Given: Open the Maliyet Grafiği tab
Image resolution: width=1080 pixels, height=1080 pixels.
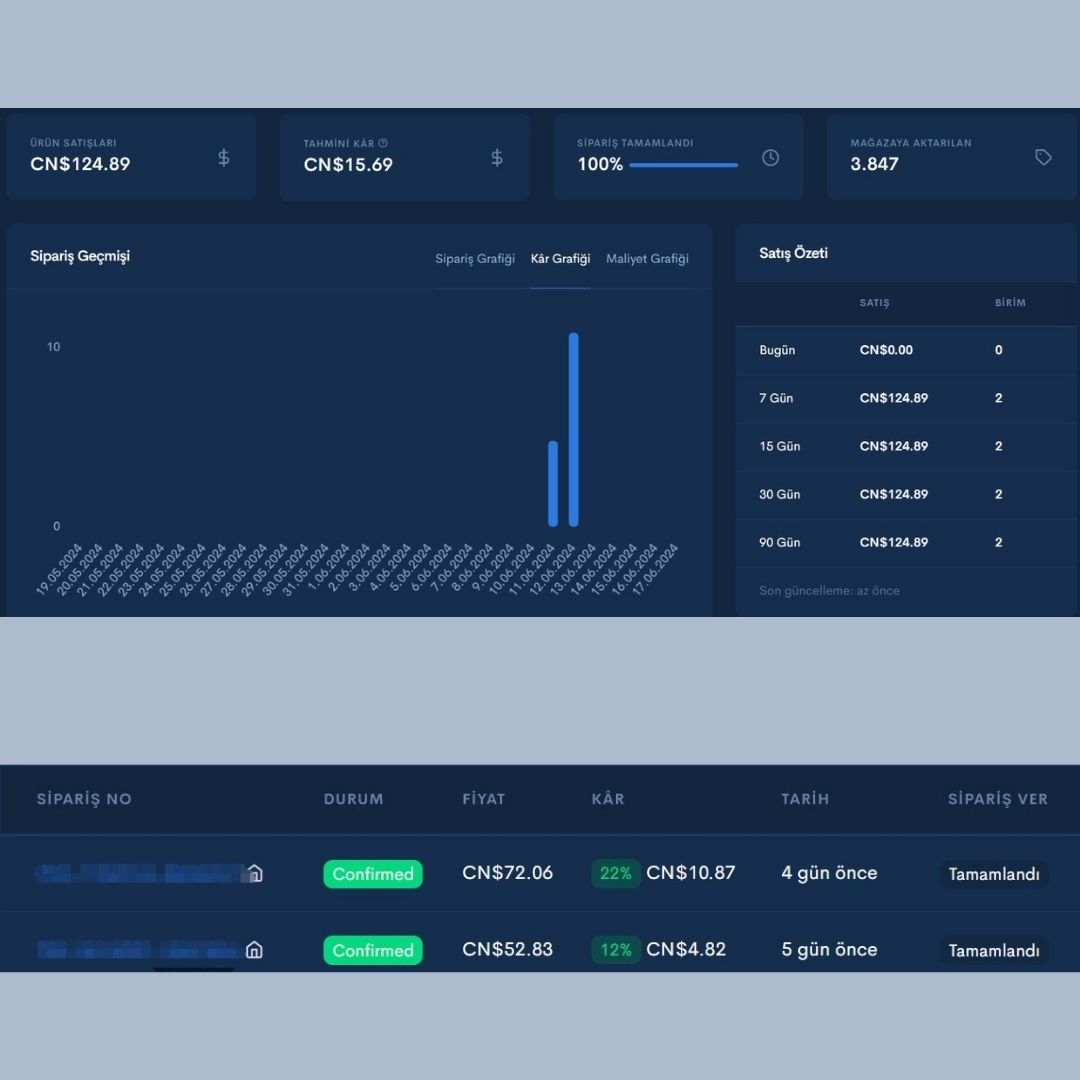Looking at the screenshot, I should pos(647,258).
